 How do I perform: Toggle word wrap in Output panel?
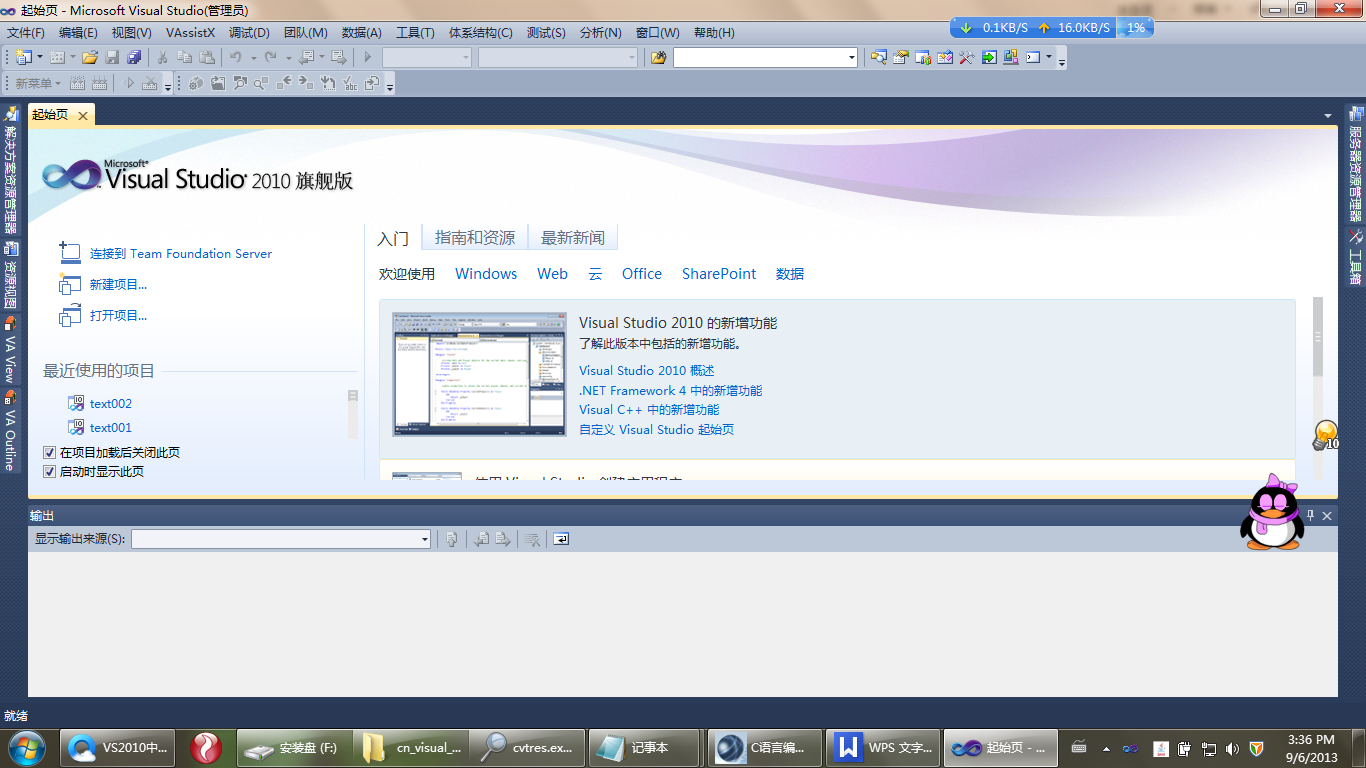(x=561, y=539)
